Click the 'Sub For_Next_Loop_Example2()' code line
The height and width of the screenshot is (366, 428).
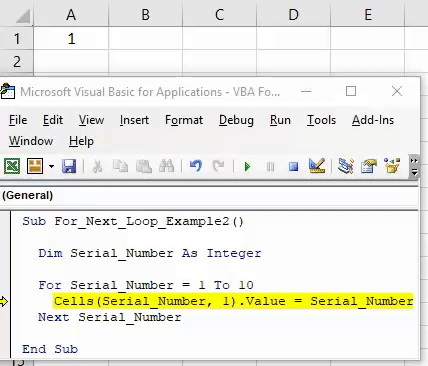(133, 221)
